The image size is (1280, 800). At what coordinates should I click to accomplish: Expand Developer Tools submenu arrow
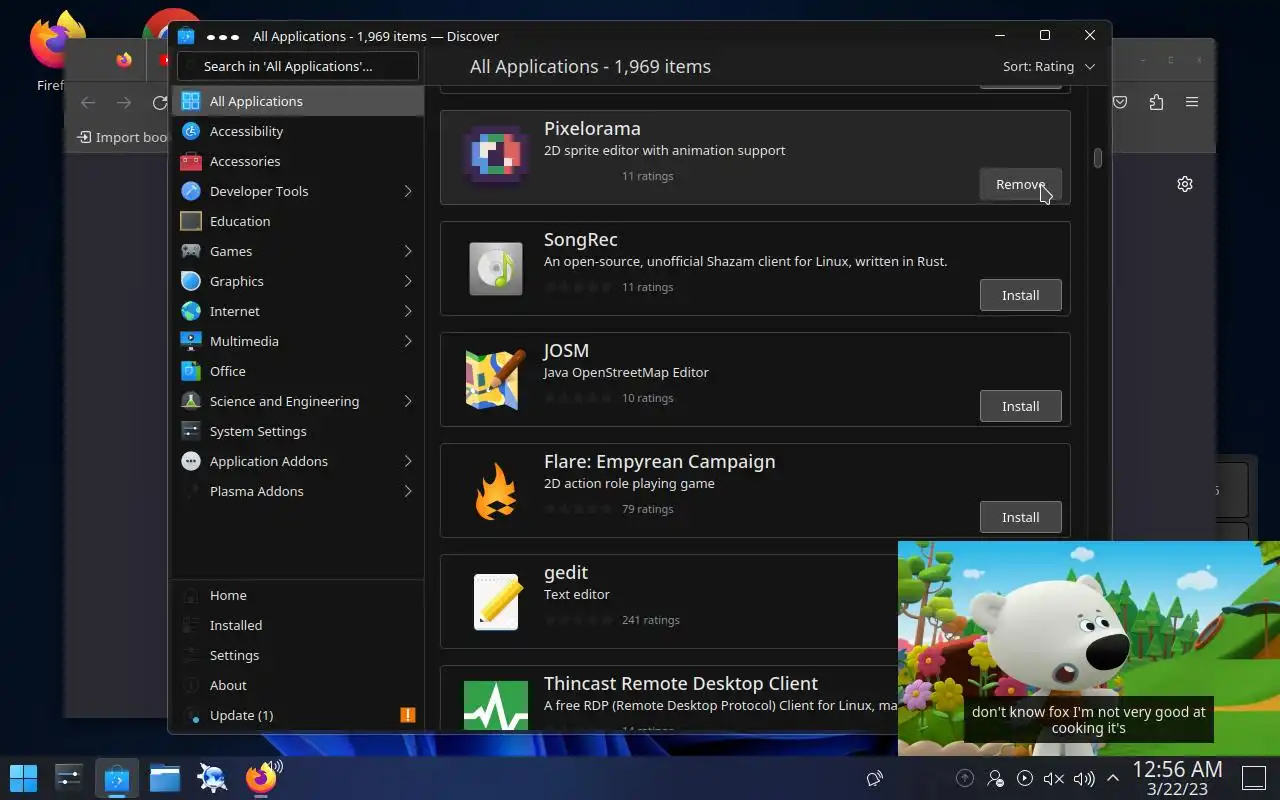(x=408, y=191)
